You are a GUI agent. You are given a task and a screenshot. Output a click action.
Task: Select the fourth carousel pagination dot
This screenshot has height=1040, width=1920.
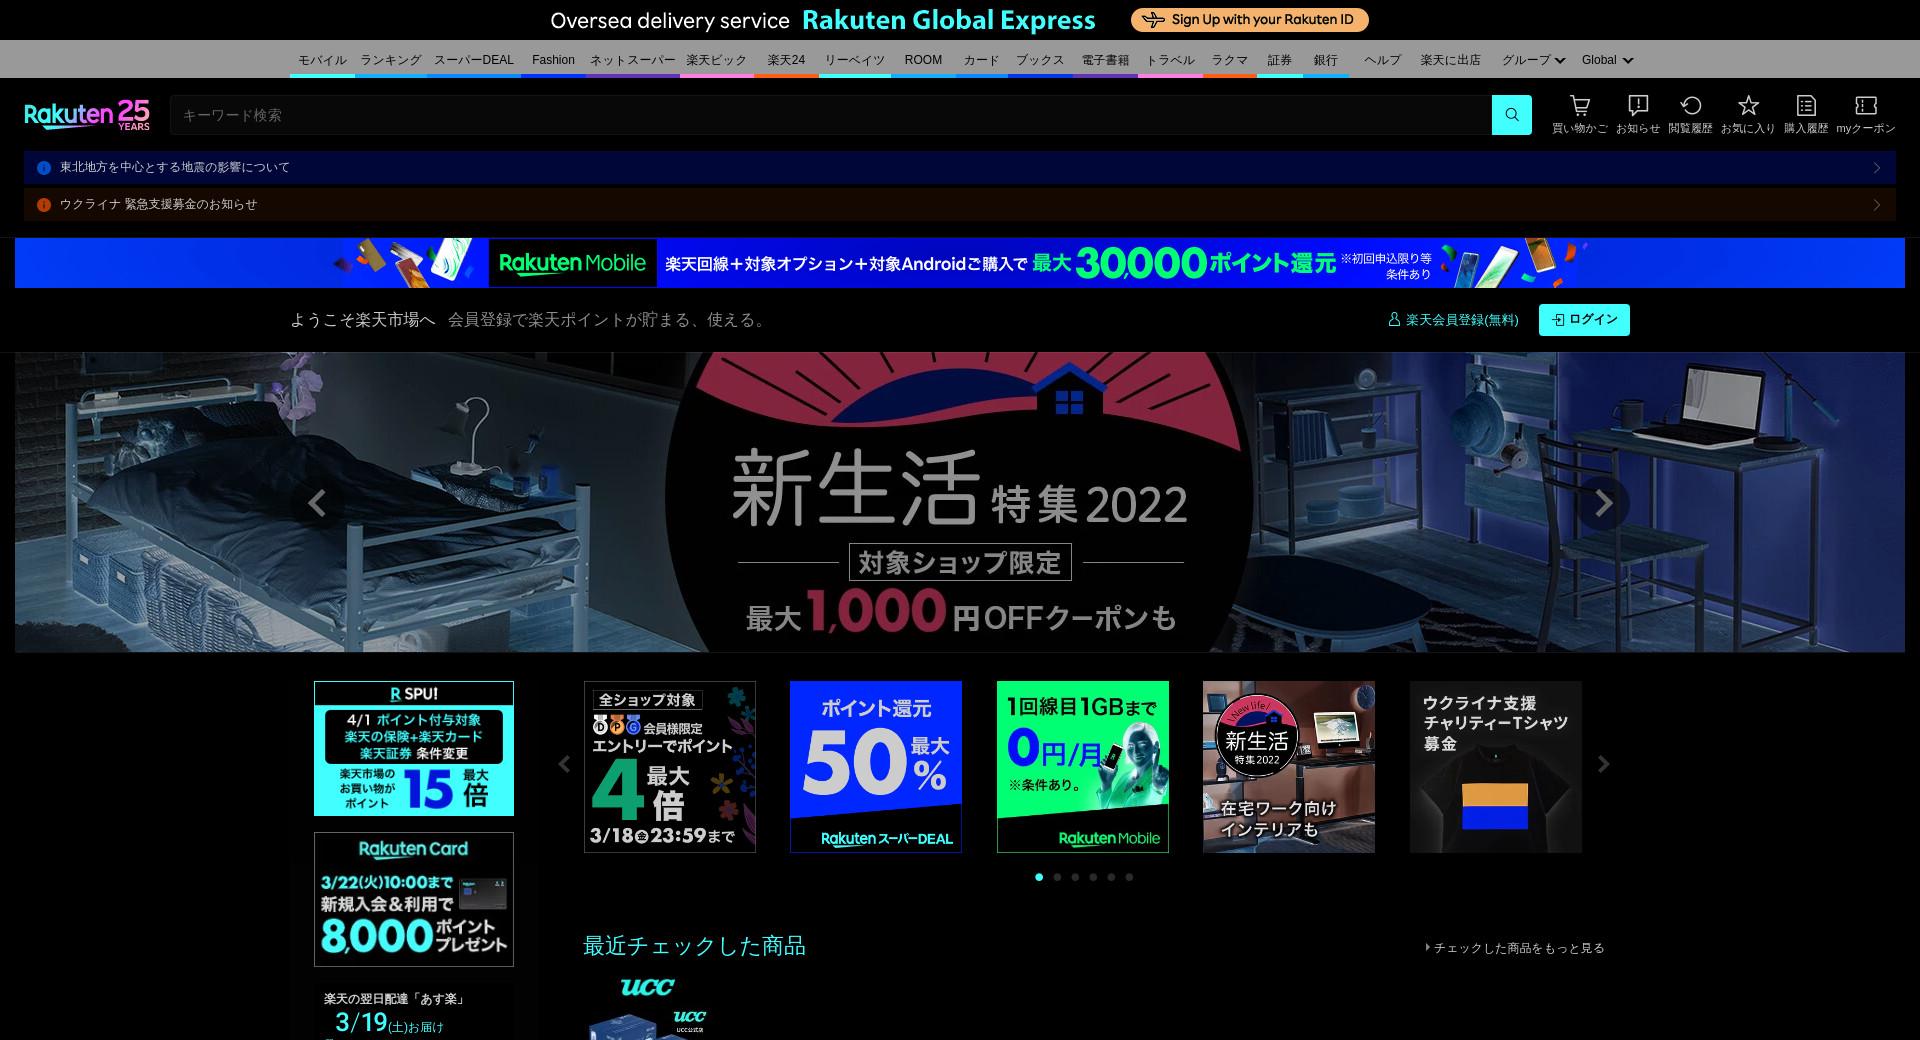(x=1093, y=877)
